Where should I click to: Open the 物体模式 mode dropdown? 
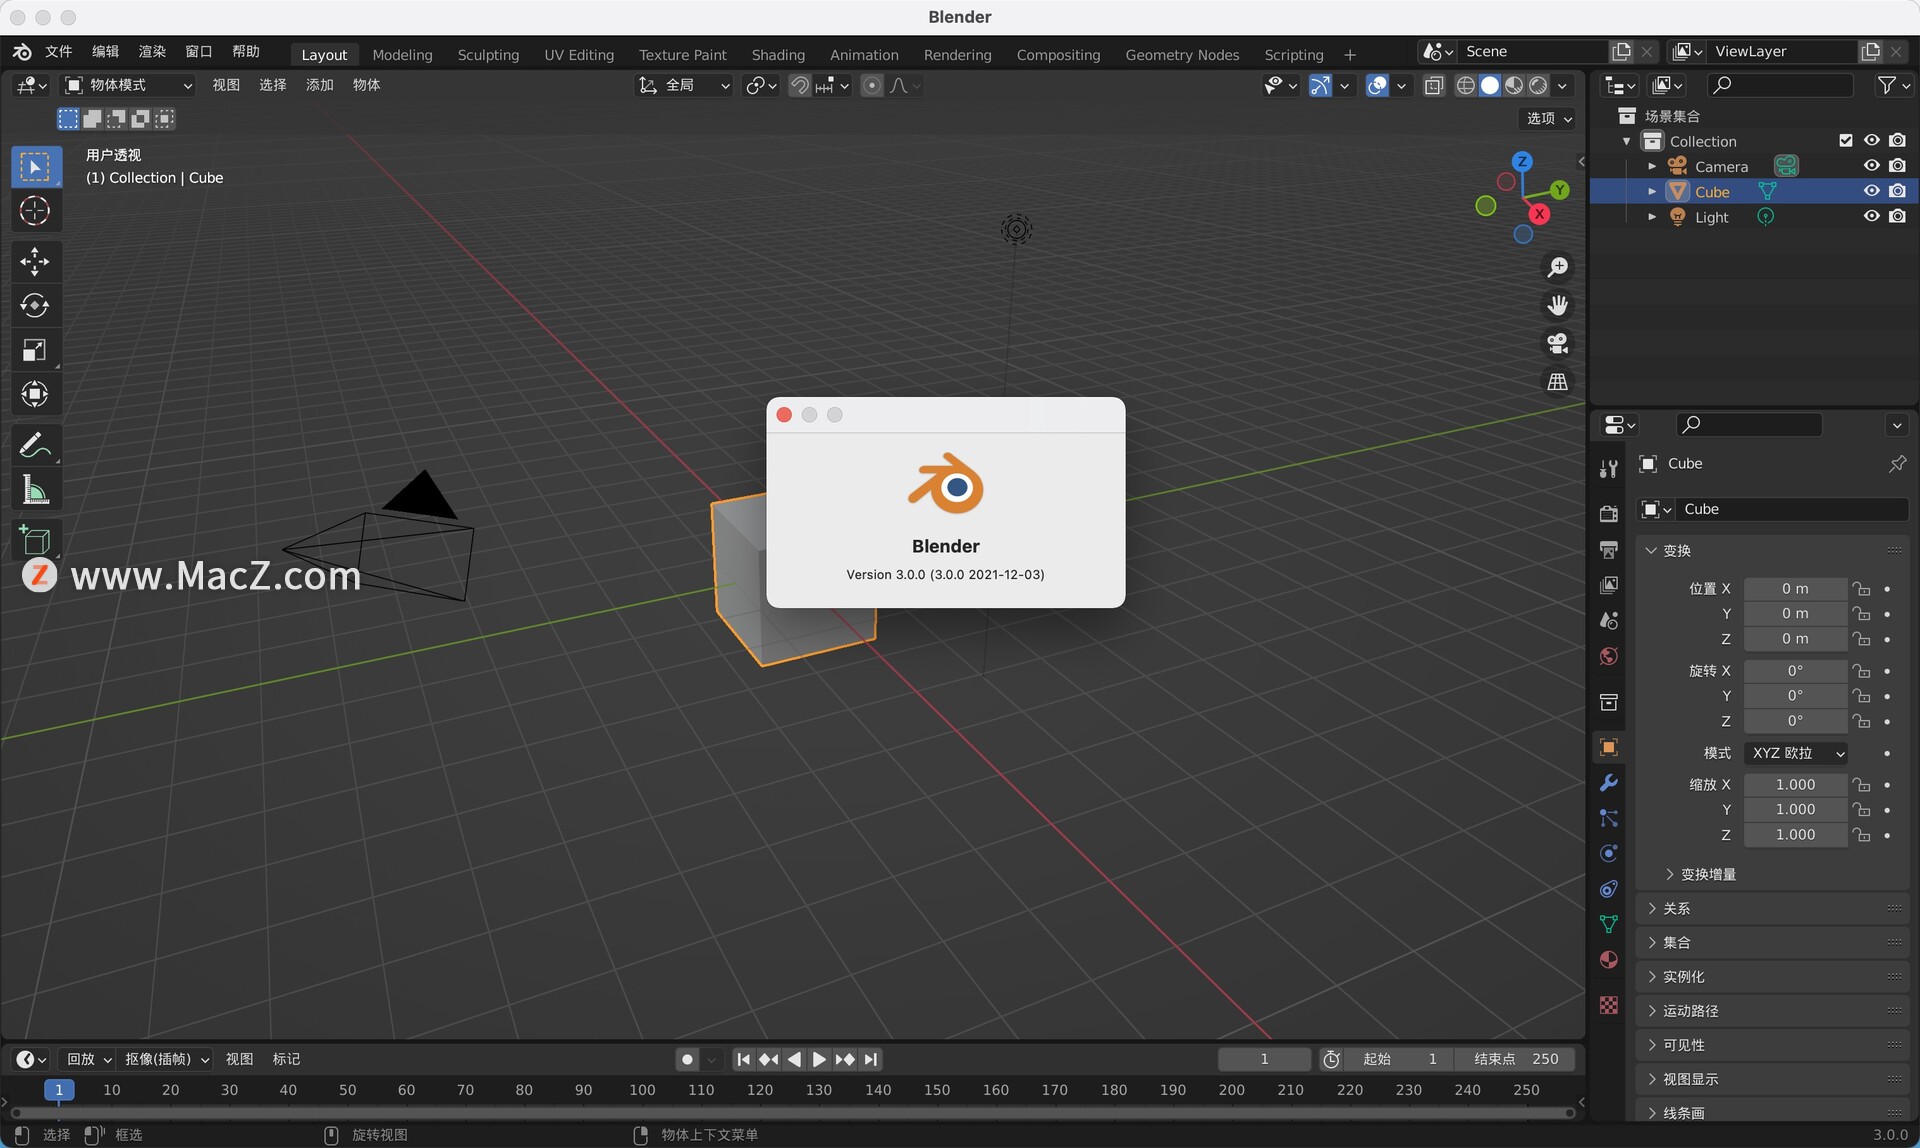click(x=128, y=86)
